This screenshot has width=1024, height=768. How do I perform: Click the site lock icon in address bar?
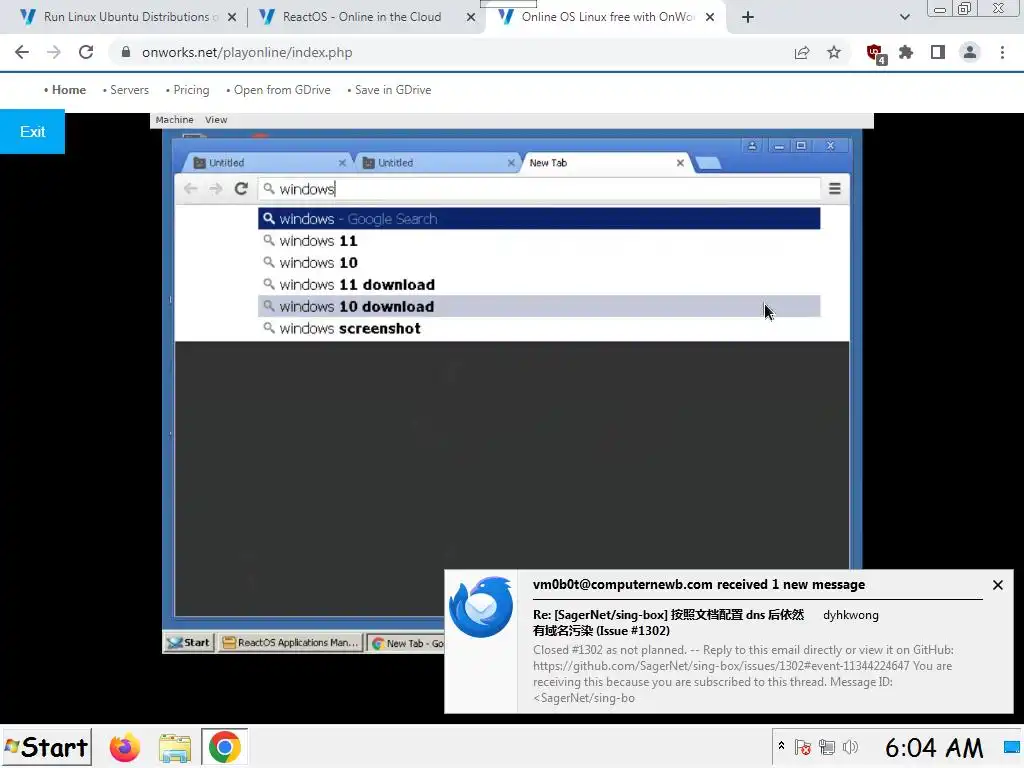[126, 52]
